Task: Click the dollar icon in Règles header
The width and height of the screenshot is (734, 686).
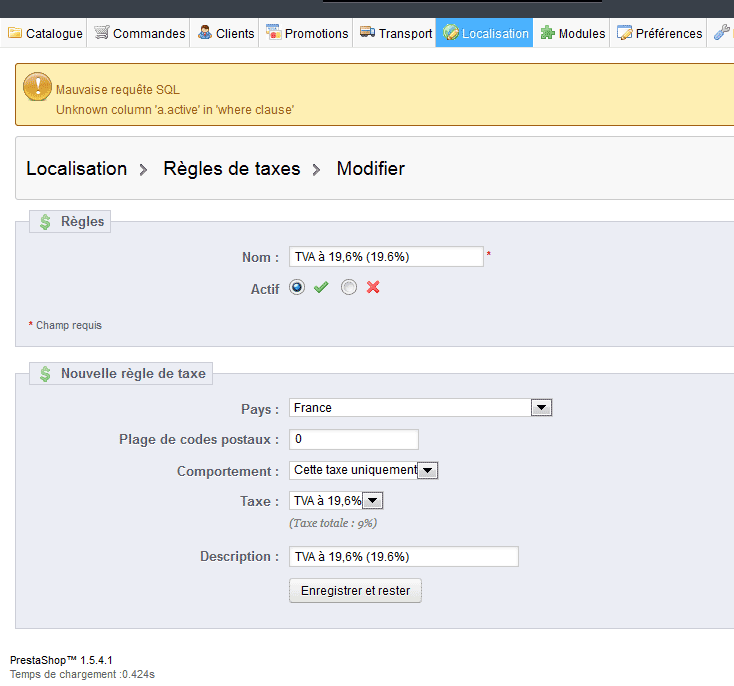Action: (x=45, y=222)
